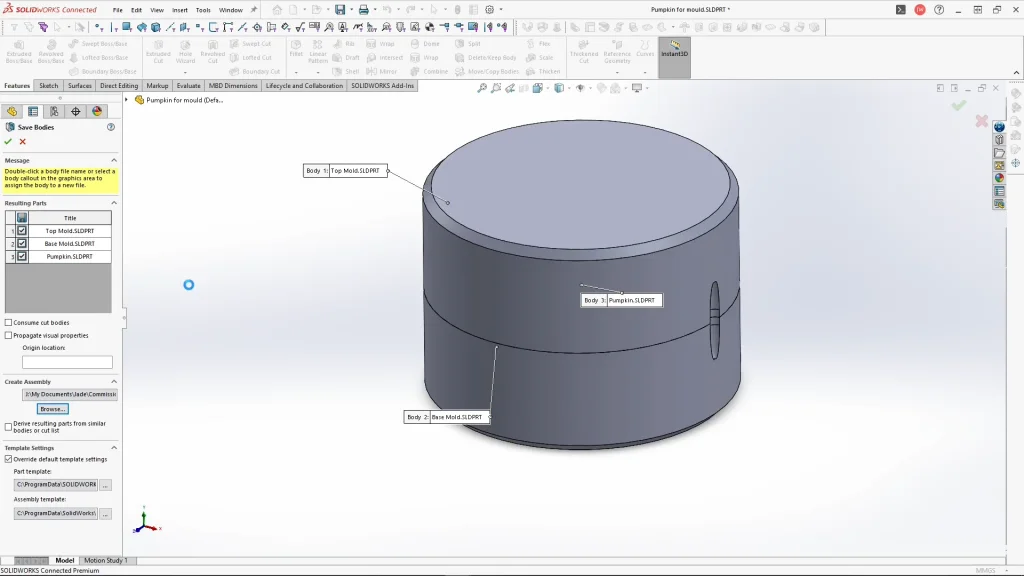
Task: Click the Print icon in top toolbar
Action: [364, 10]
